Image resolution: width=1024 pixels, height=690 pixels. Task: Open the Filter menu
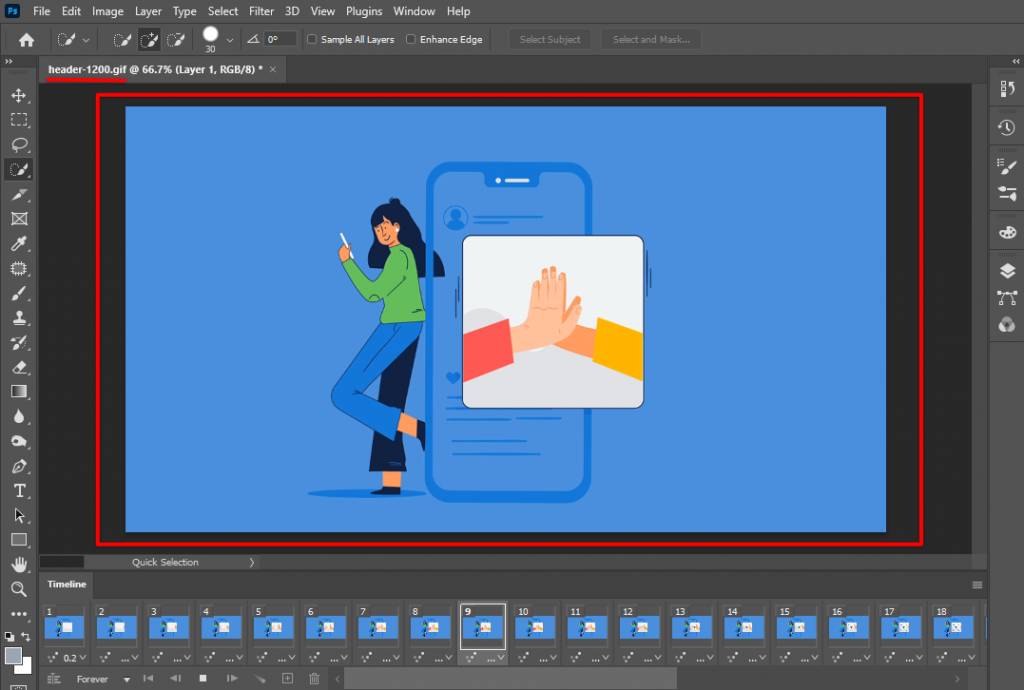click(261, 11)
